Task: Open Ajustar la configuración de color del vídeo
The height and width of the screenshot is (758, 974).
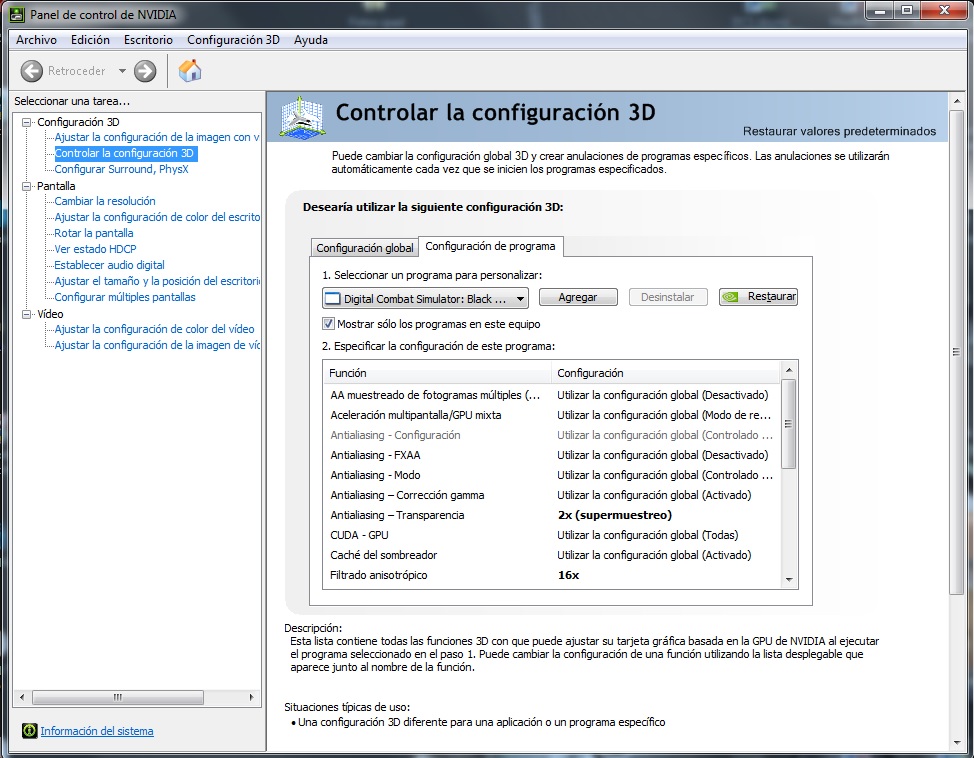Action: 154,329
